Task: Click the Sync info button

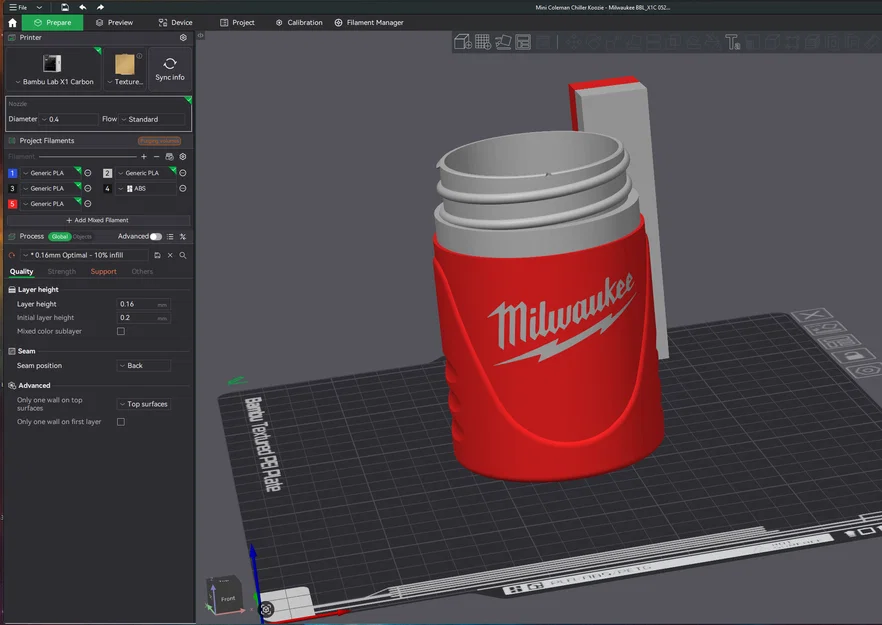Action: [x=170, y=69]
